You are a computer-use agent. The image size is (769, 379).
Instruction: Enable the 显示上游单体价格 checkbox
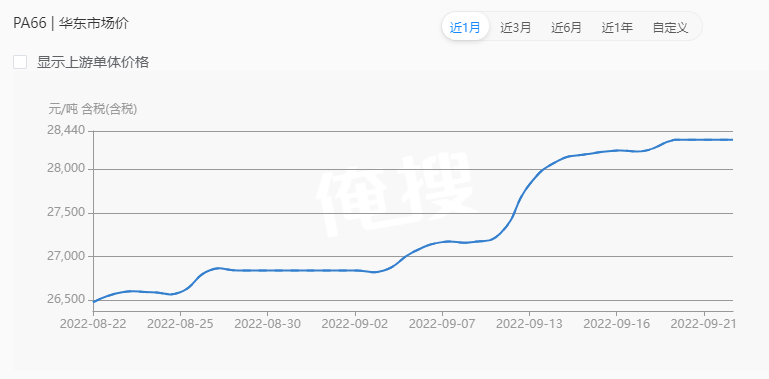tap(20, 62)
